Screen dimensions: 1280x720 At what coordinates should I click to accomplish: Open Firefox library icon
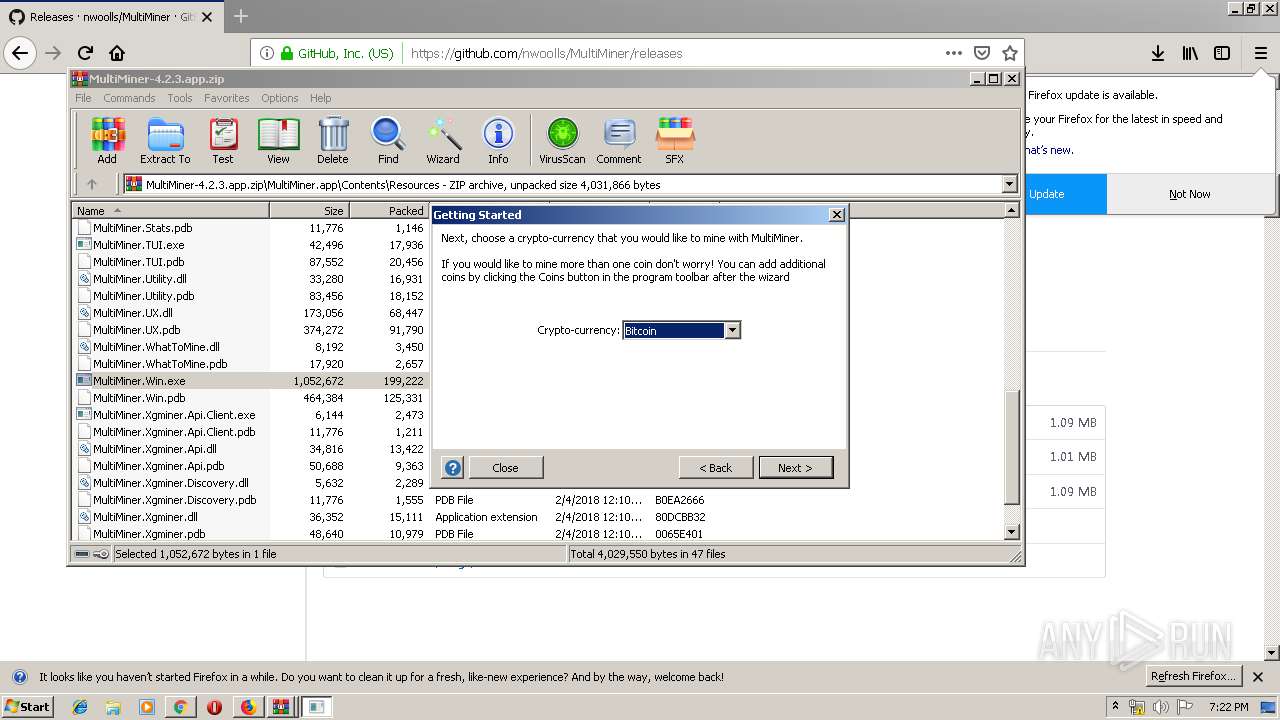[x=1190, y=53]
